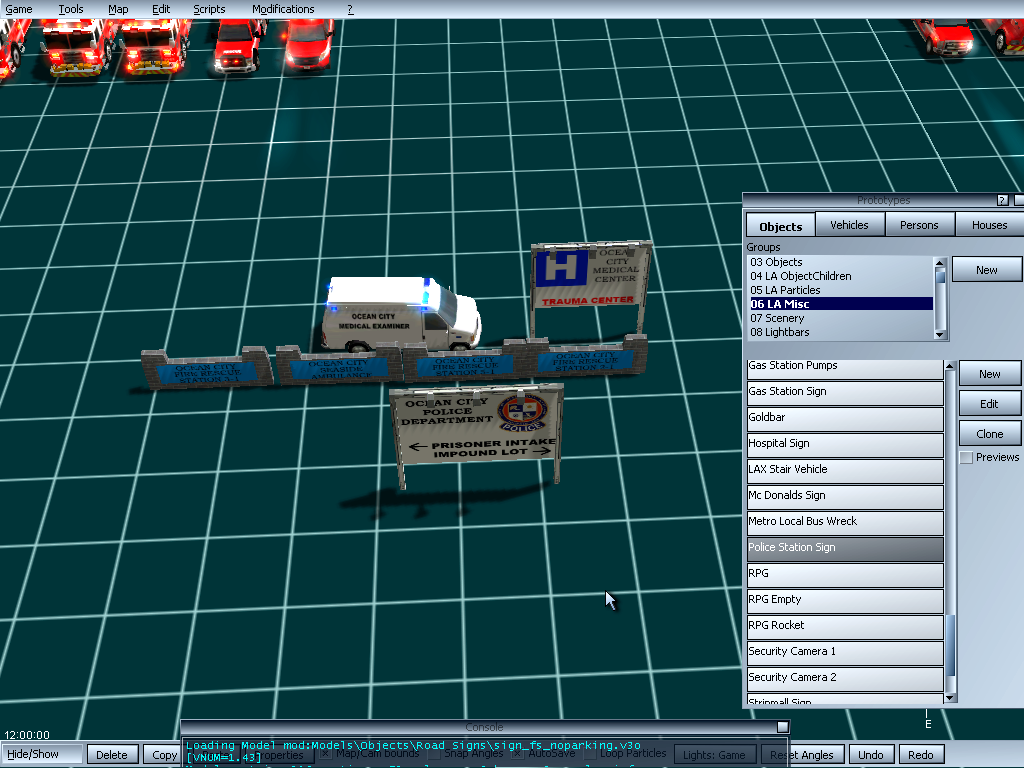Click the 12:00:00 time display
The width and height of the screenshot is (1024, 768).
point(27,735)
